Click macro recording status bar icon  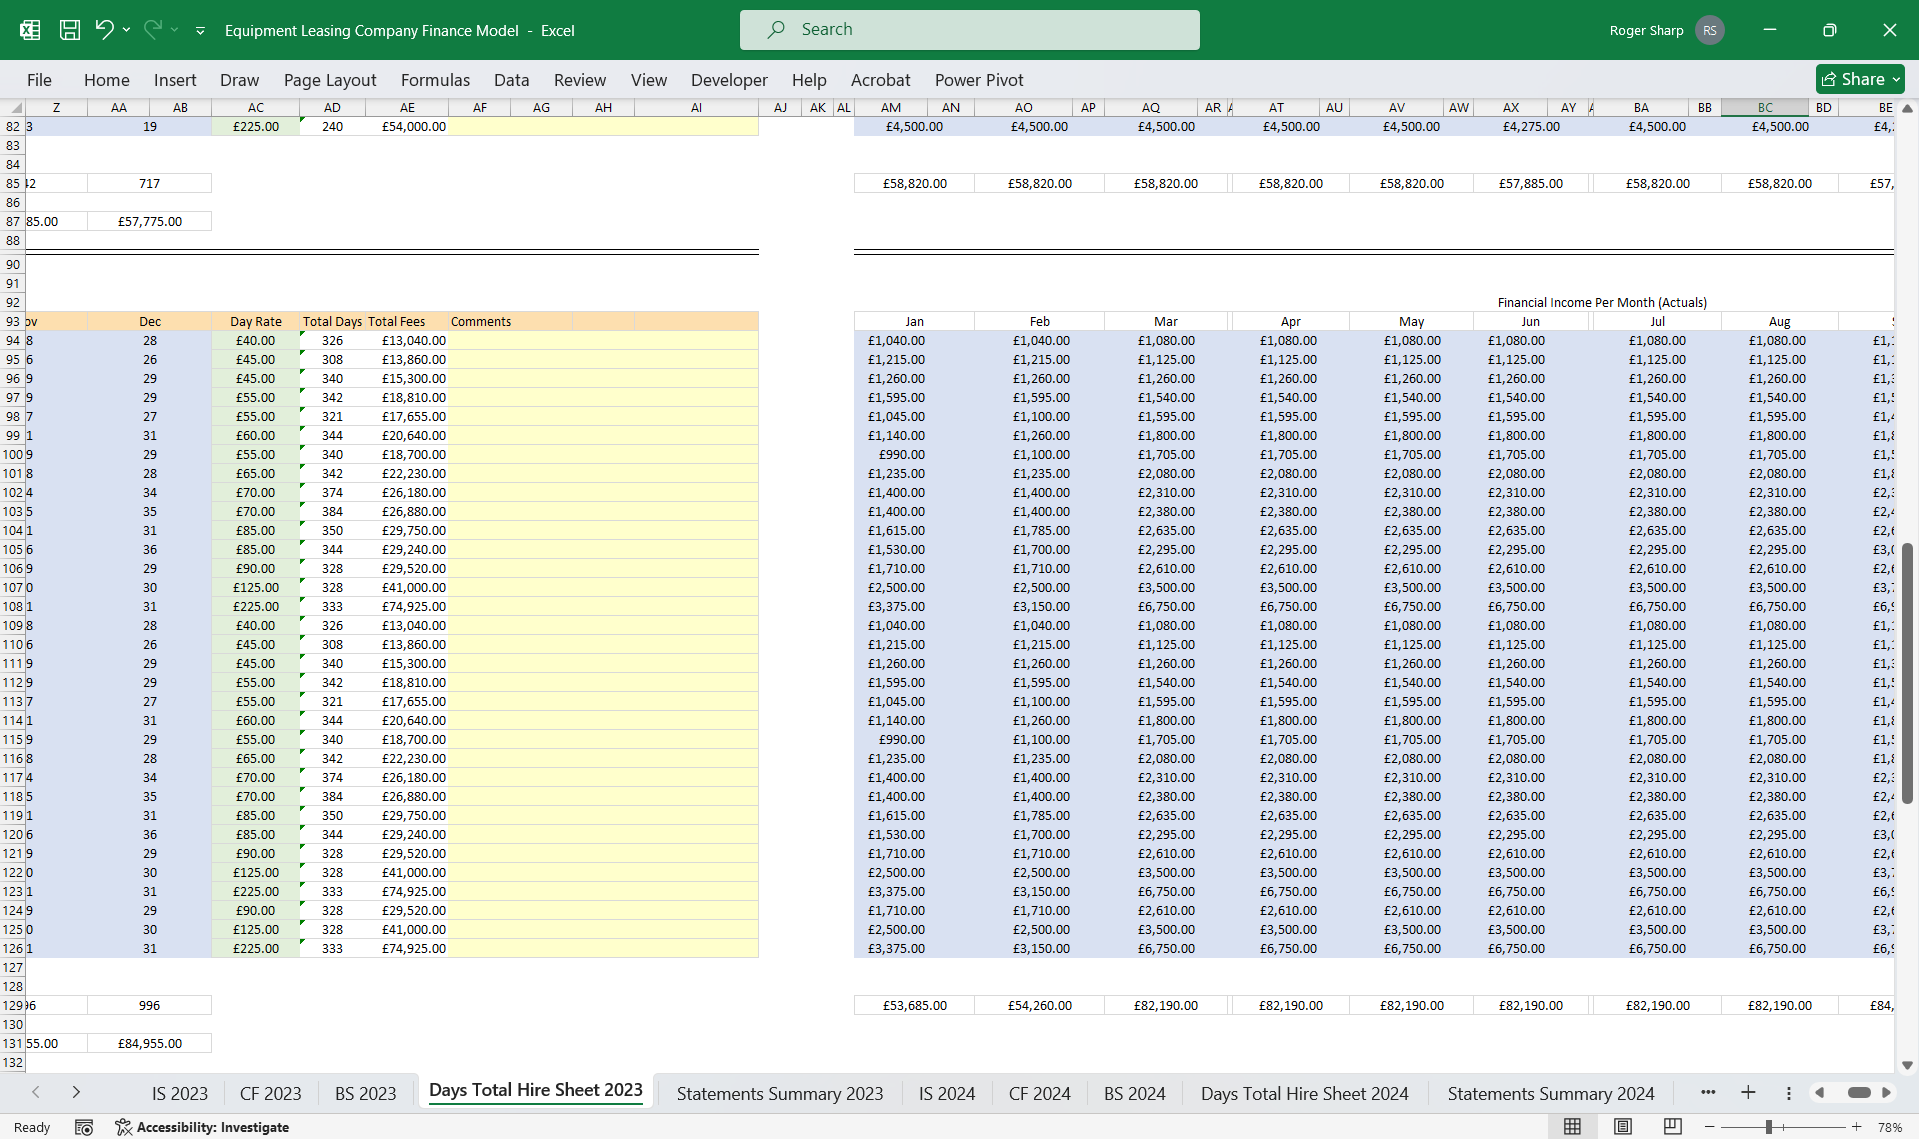click(84, 1127)
